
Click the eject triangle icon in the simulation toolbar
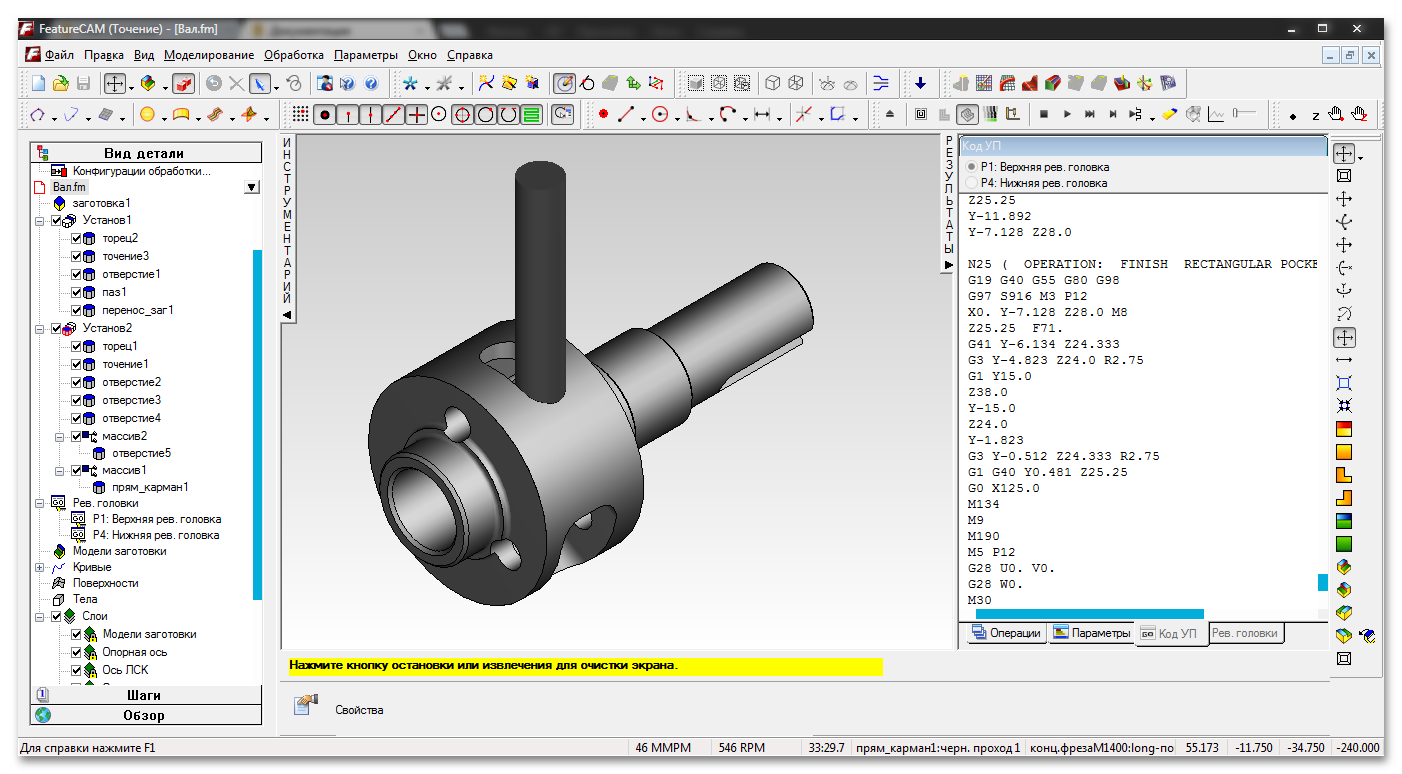[890, 115]
